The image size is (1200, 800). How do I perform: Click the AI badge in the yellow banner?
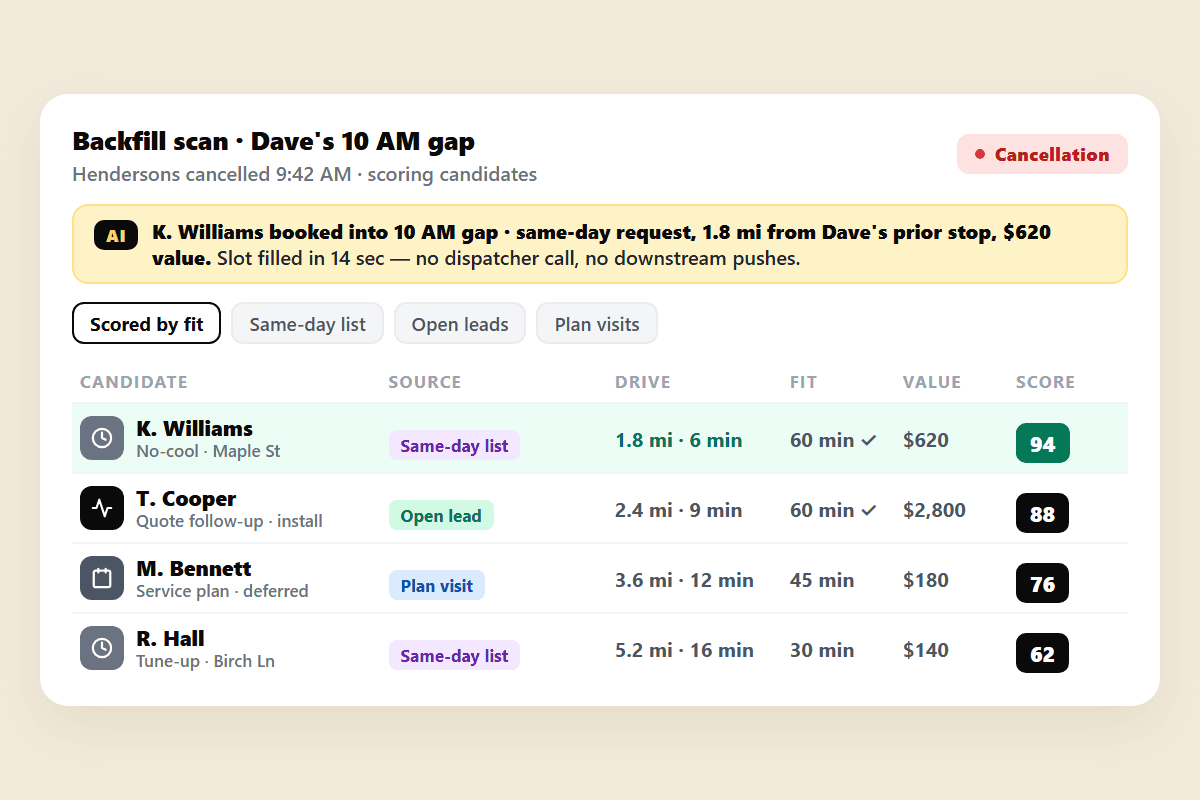(116, 235)
